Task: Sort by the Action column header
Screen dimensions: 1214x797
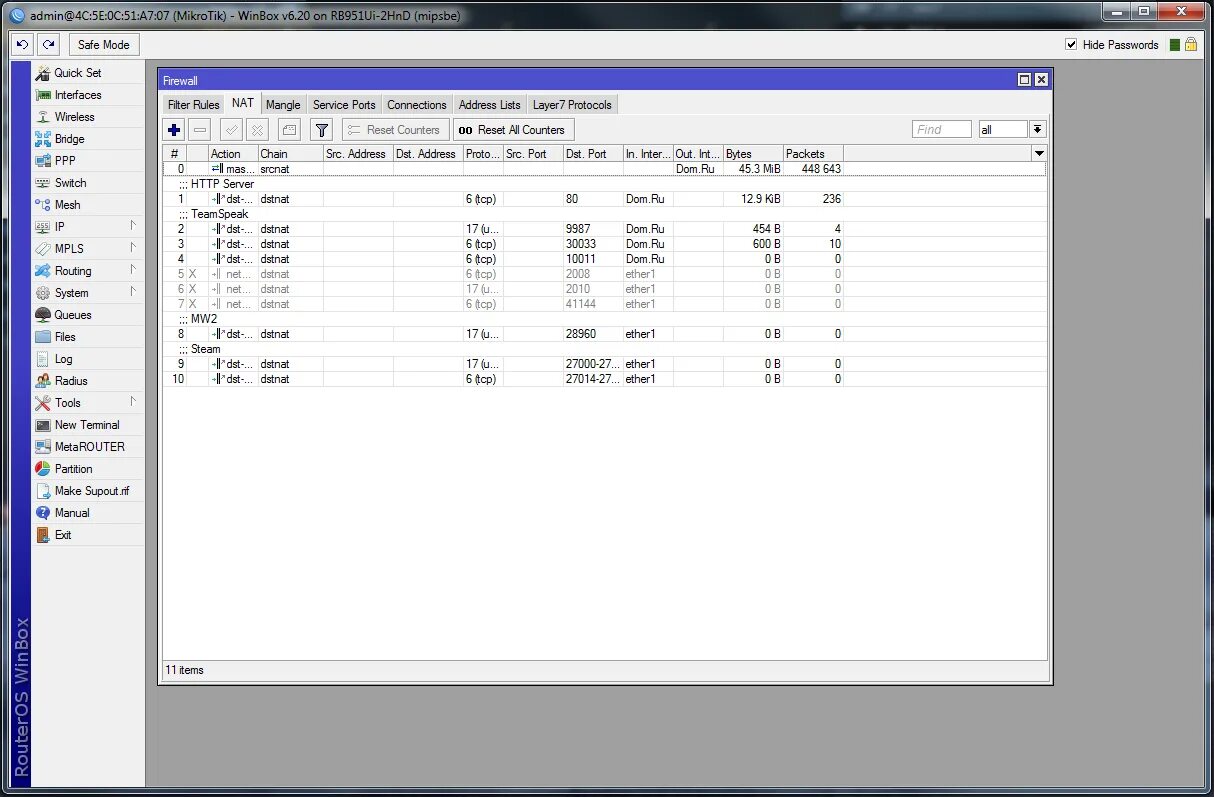Action: pos(233,153)
